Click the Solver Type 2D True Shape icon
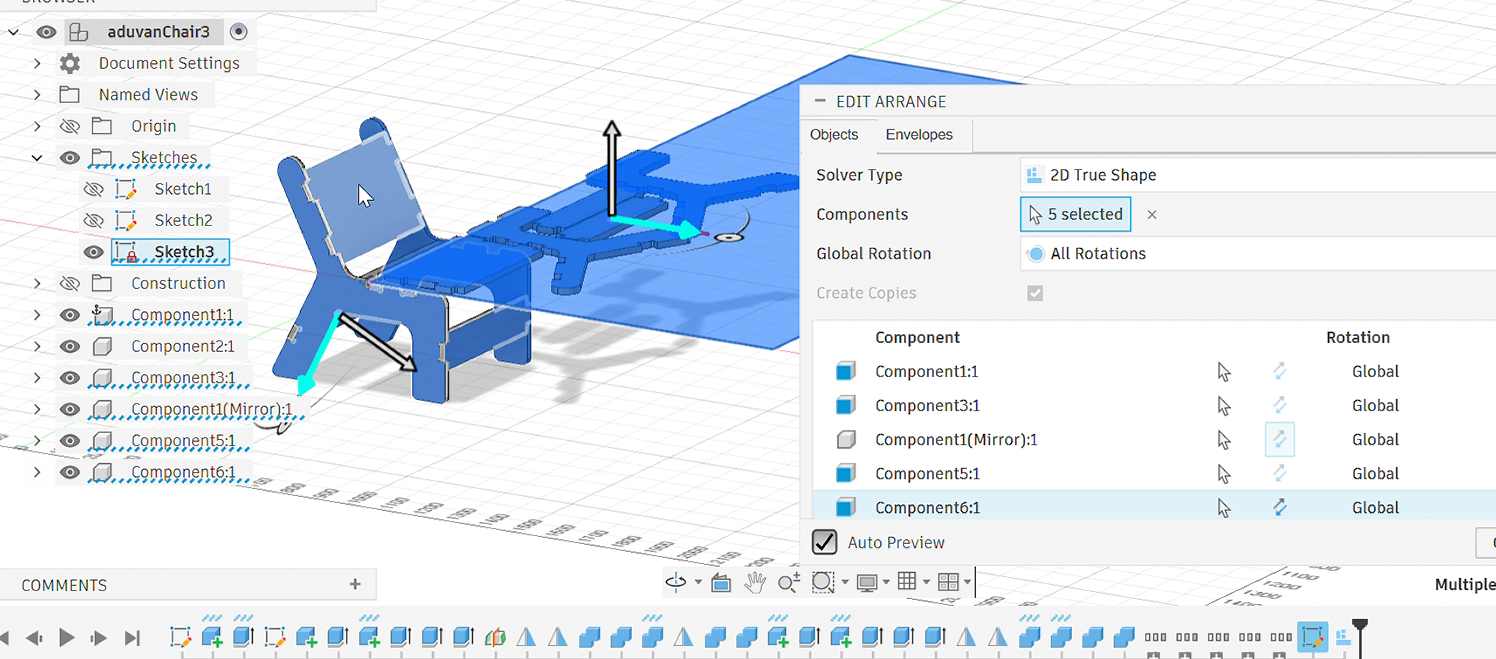Image resolution: width=1496 pixels, height=659 pixels. pos(1034,175)
